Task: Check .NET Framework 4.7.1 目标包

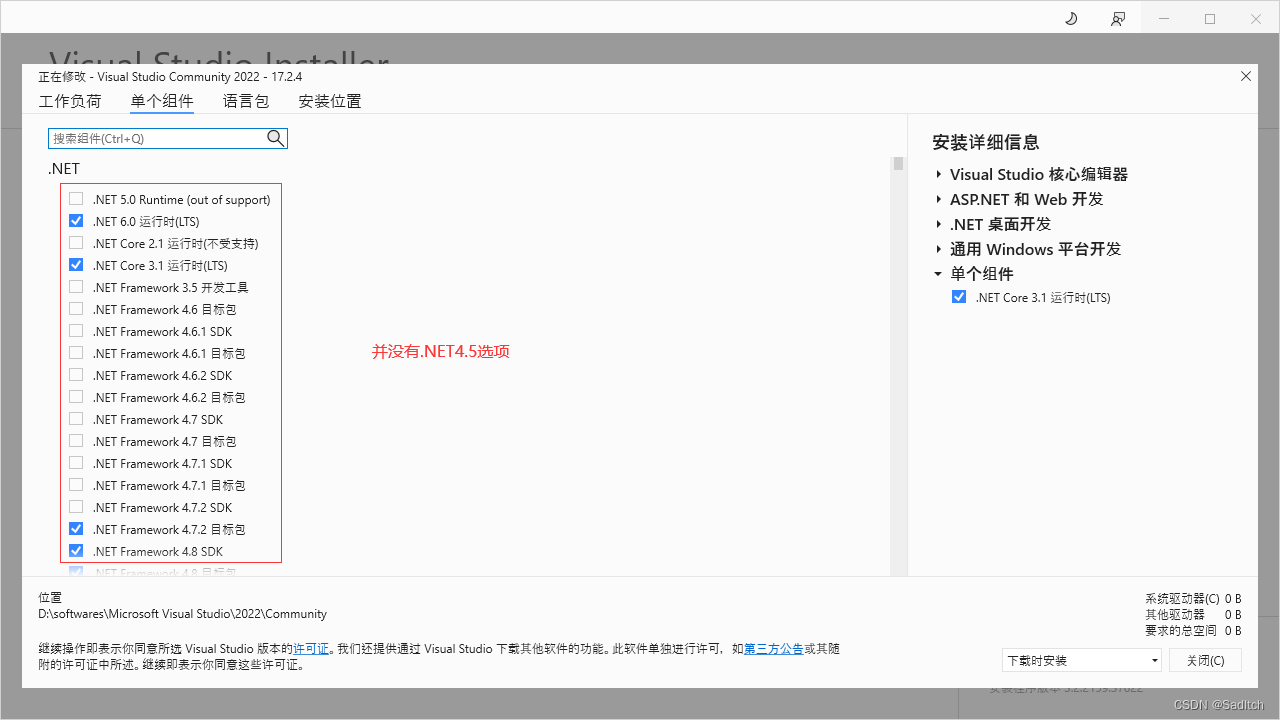Action: (x=76, y=485)
